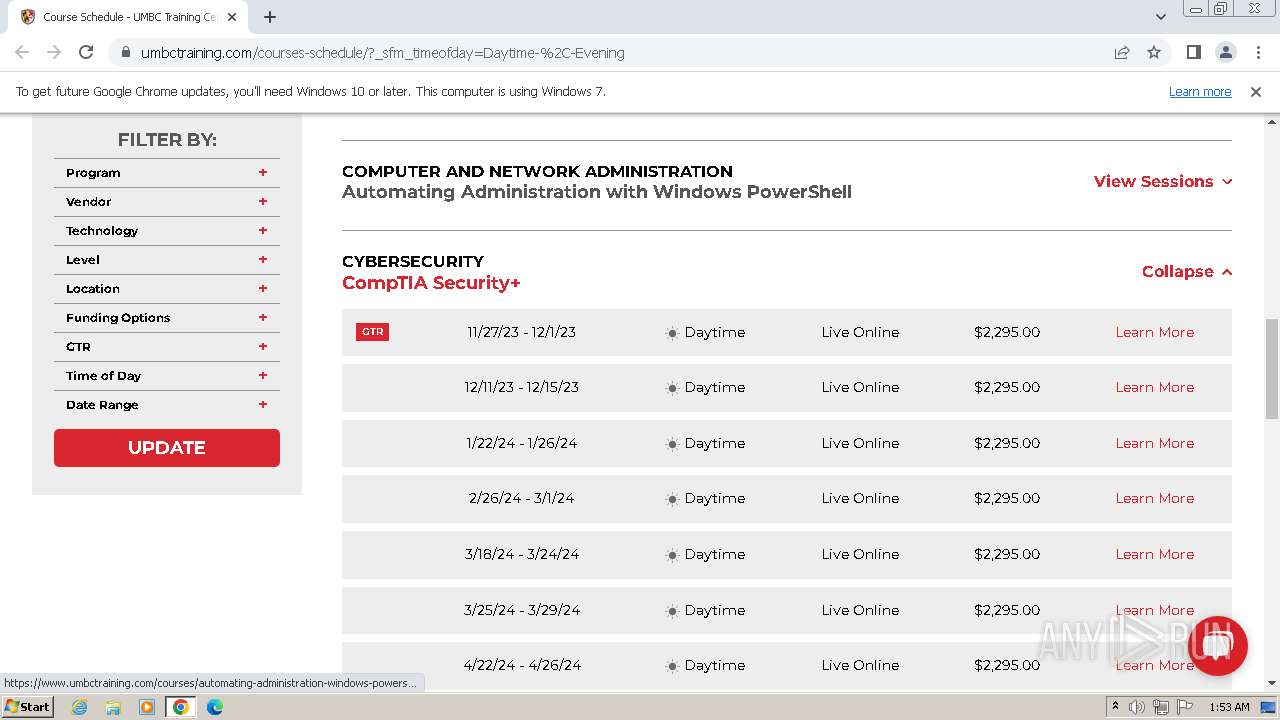Viewport: 1280px width, 720px height.
Task: Click the Learn more Chrome update link
Action: [x=1199, y=92]
